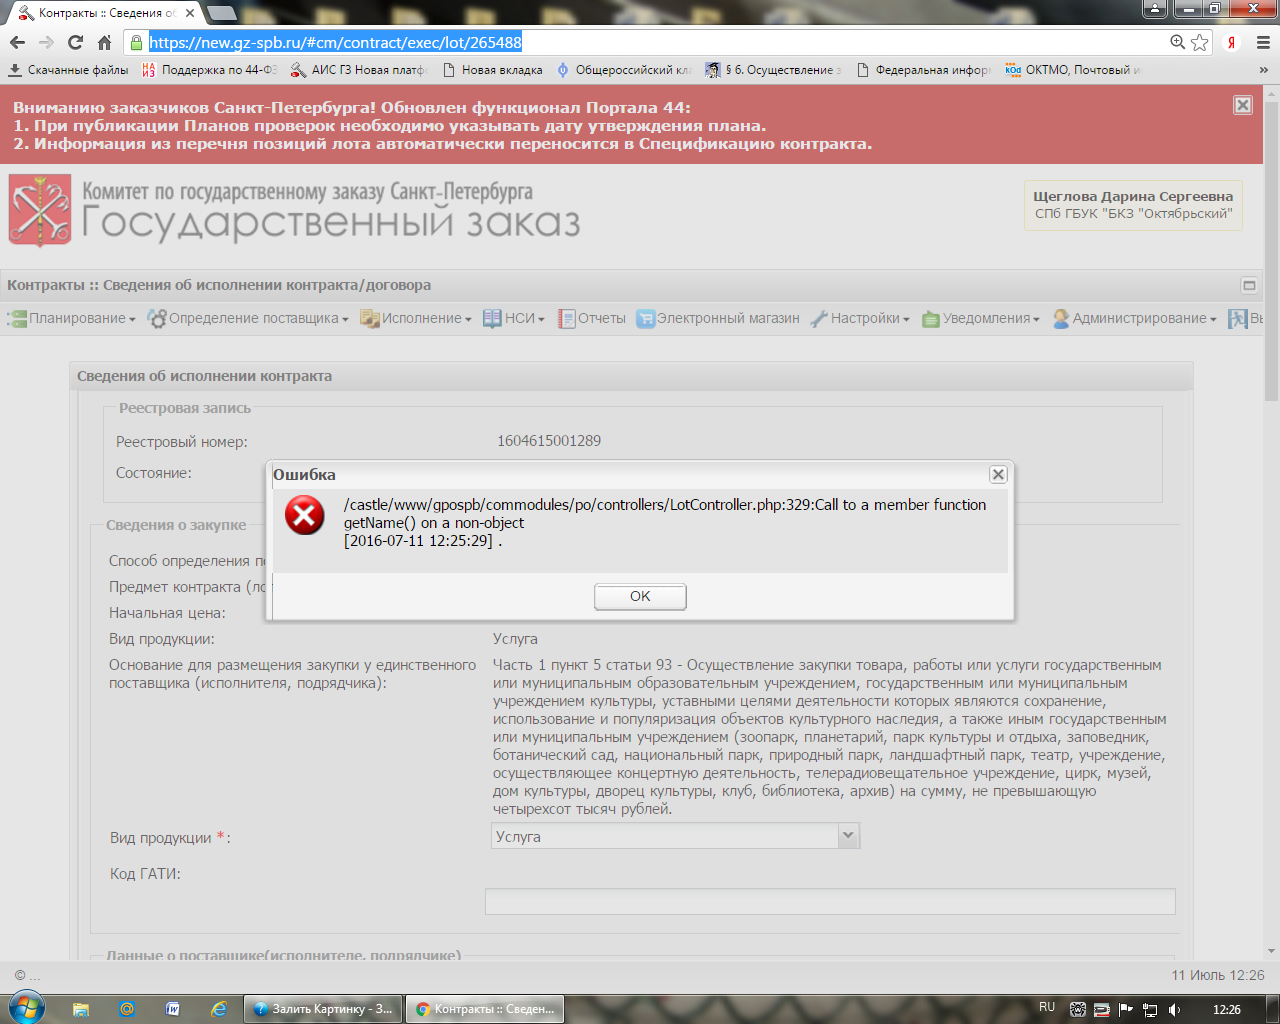Image resolution: width=1280 pixels, height=1024 pixels.
Task: Open the Федеральная инфор bookmark
Action: click(923, 70)
